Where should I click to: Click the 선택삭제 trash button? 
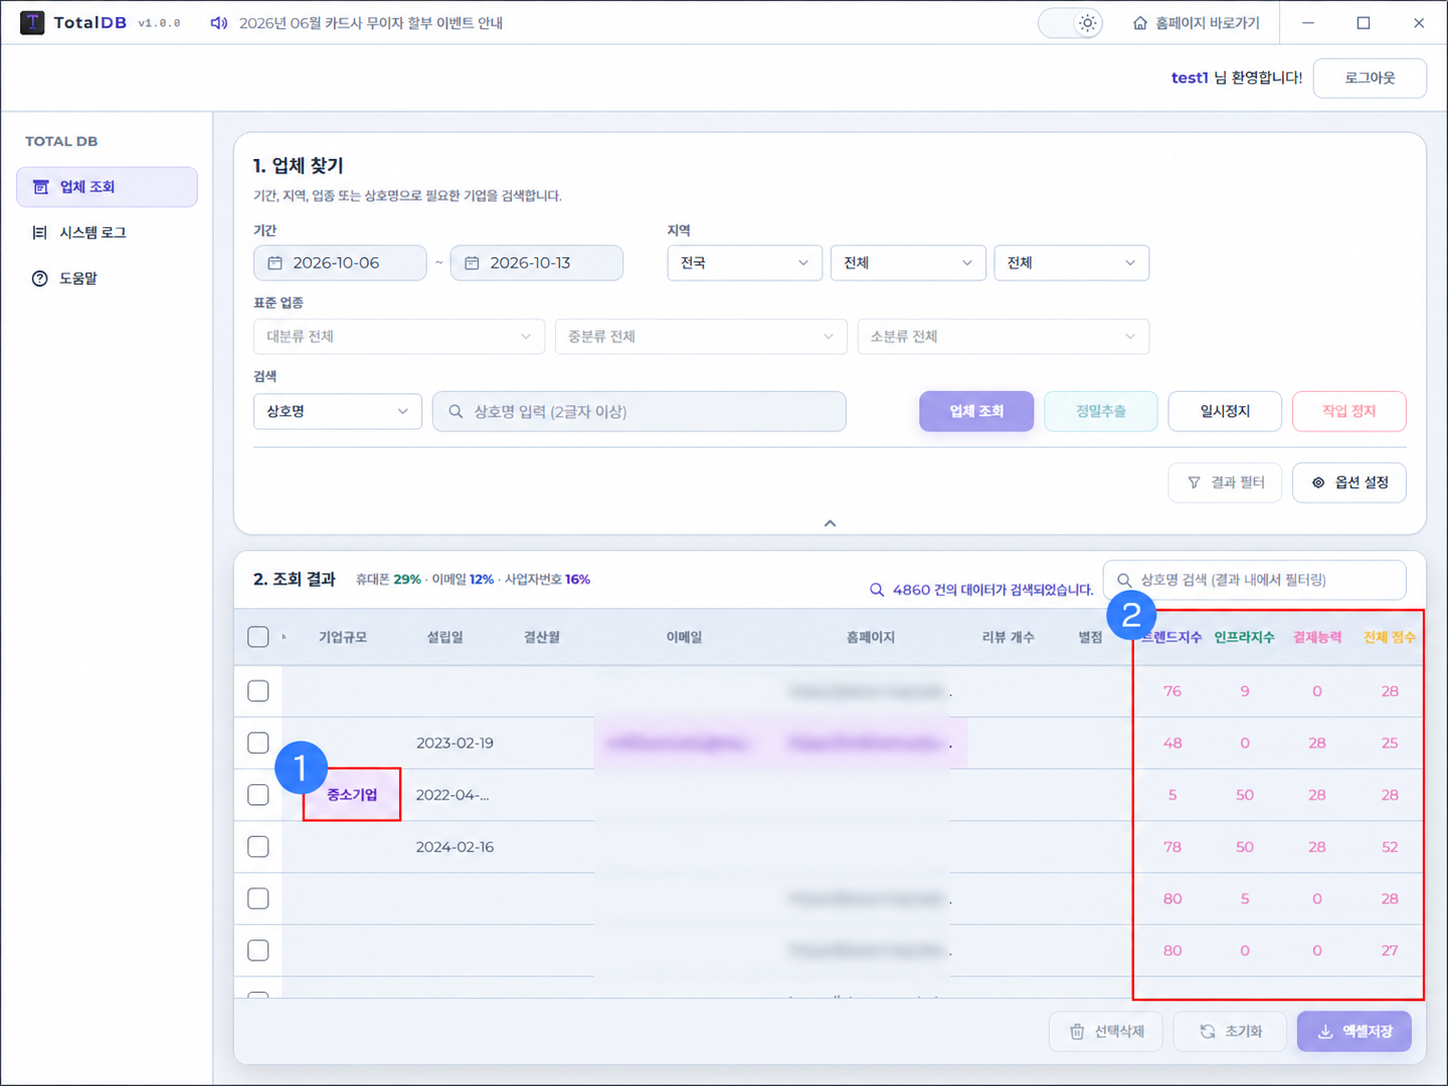pos(1106,1031)
